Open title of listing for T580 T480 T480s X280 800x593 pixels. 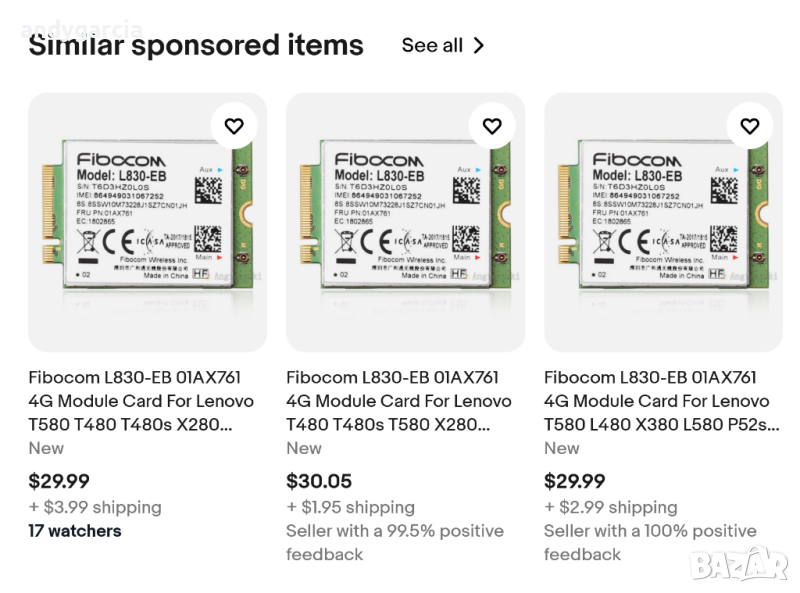(x=141, y=401)
